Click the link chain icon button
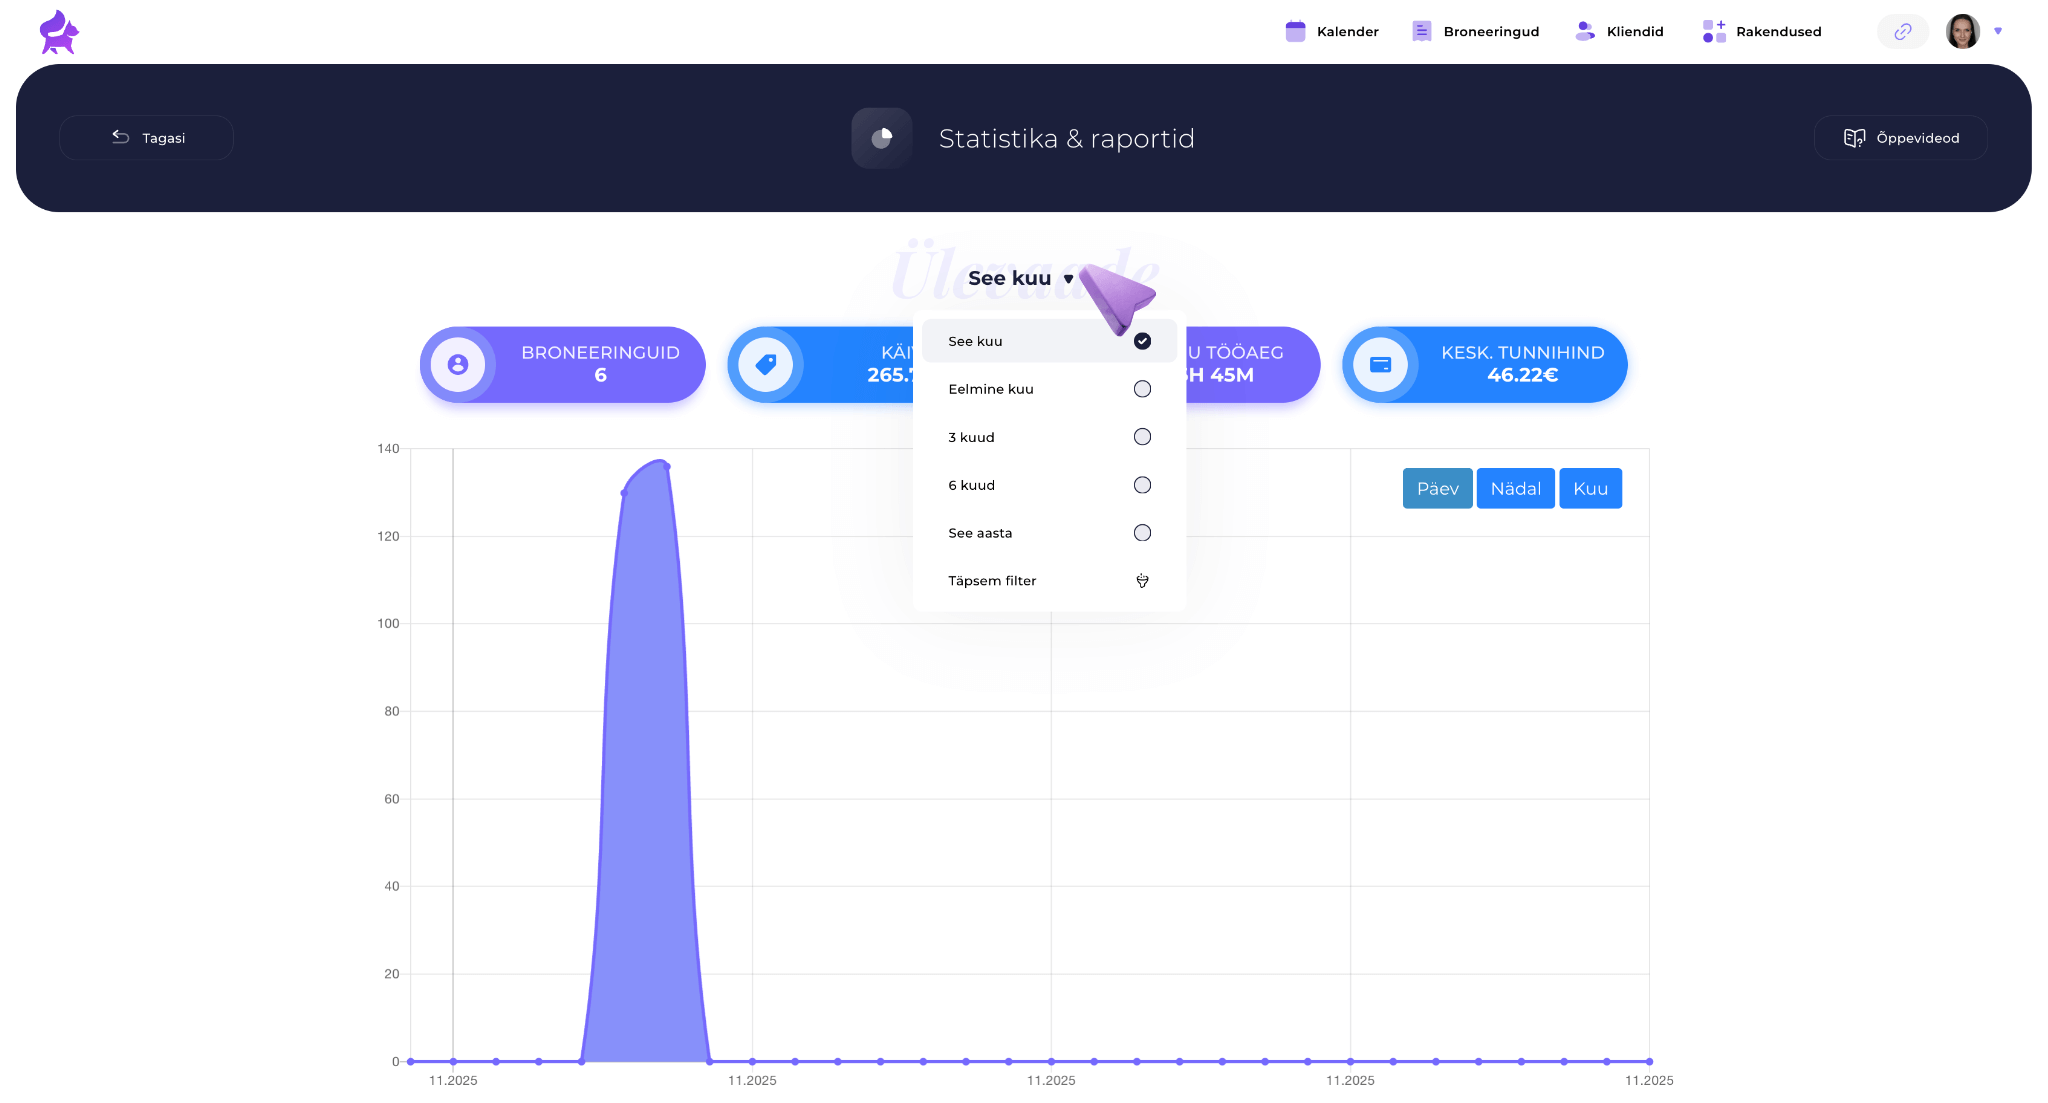 click(1902, 32)
